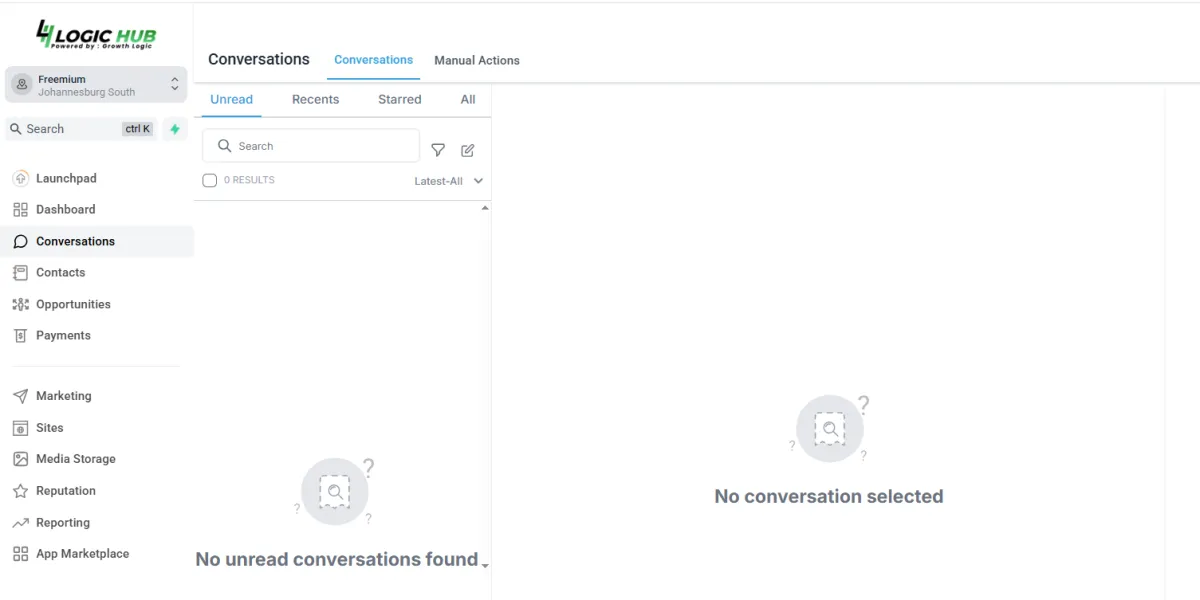The image size is (1200, 600).
Task: Click the Reputation star icon
Action: point(20,491)
